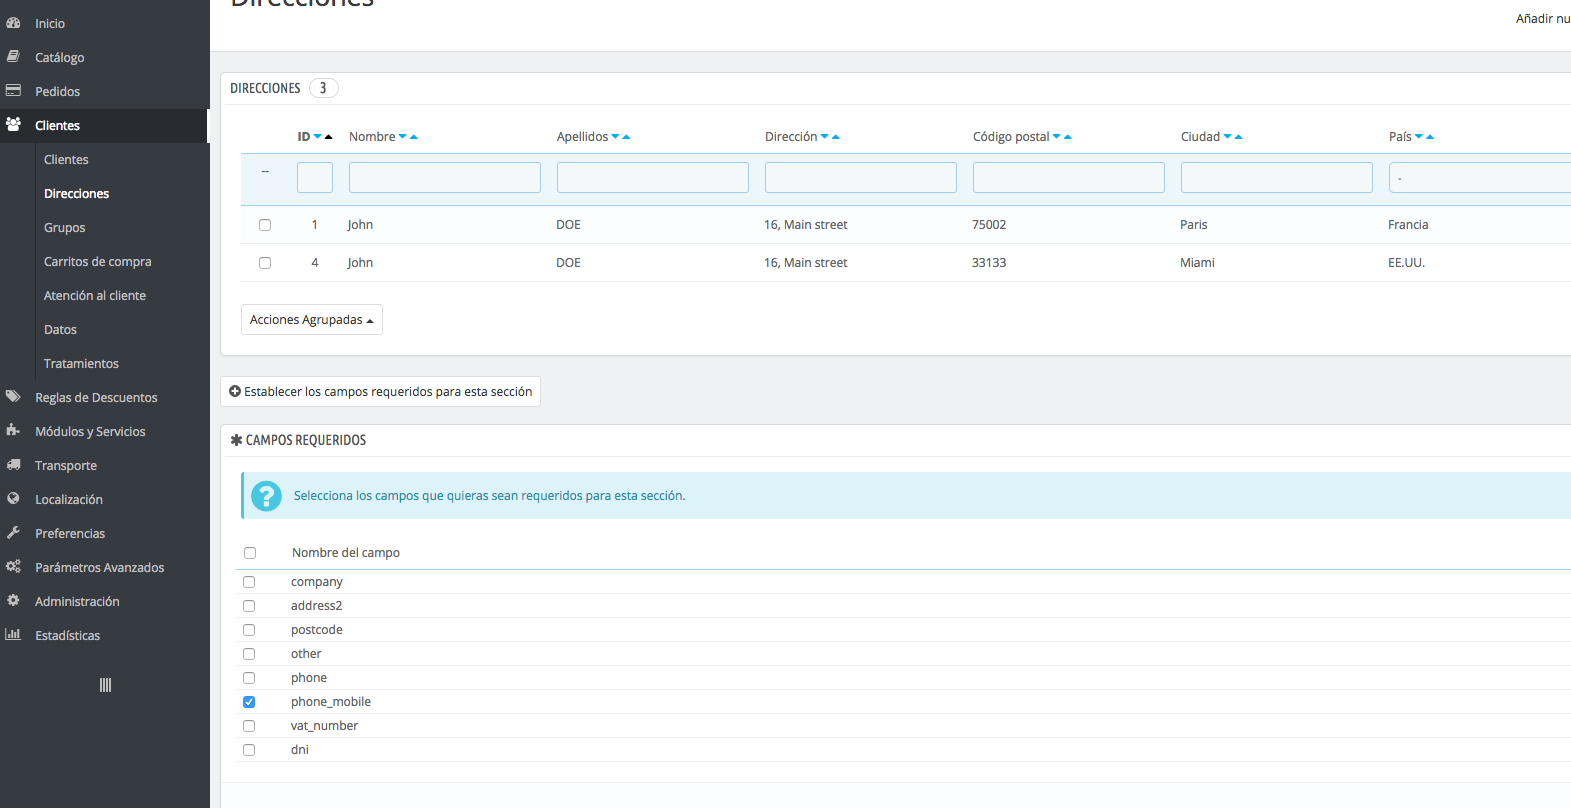
Task: Select the address row with ID 4
Action: (265, 263)
